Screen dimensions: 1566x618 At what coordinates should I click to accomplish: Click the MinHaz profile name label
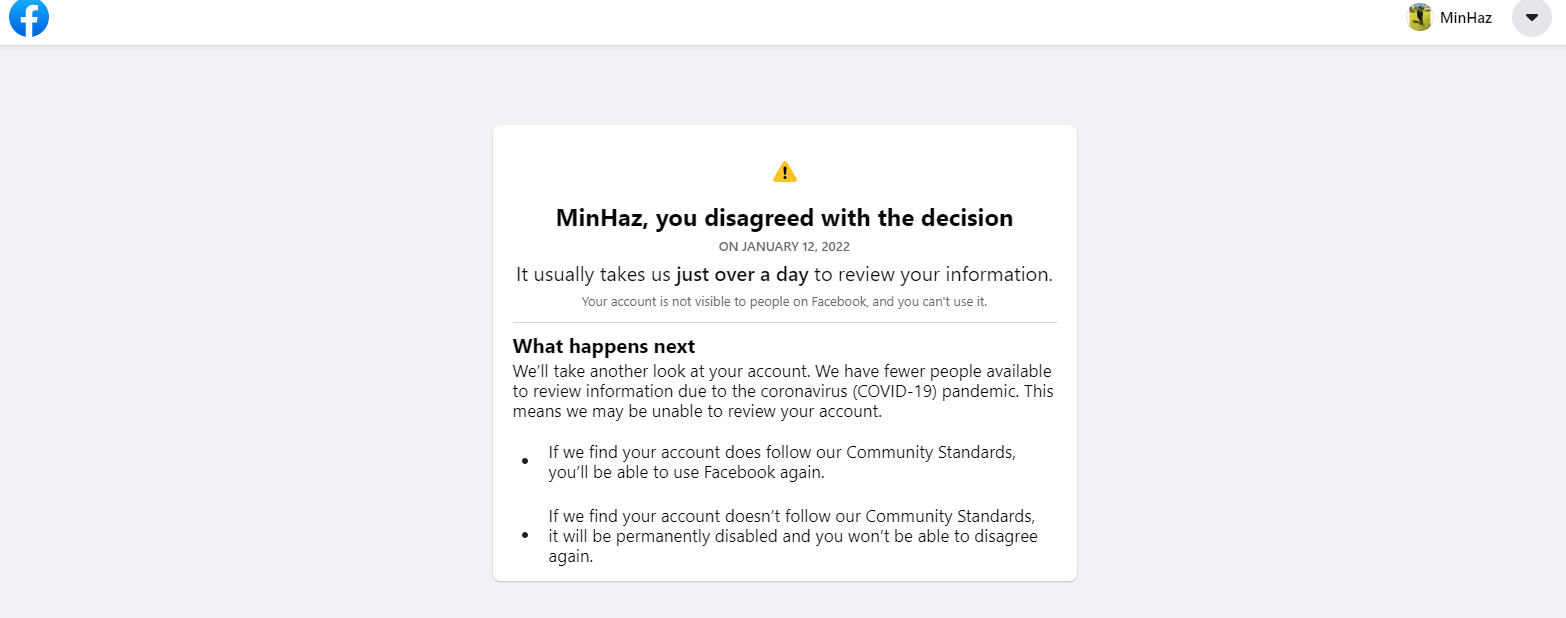pyautogui.click(x=1465, y=18)
